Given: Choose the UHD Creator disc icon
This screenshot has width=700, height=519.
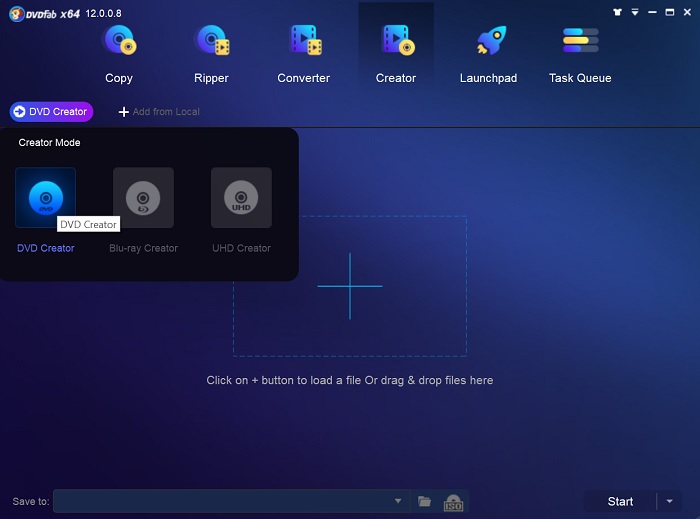Looking at the screenshot, I should click(241, 198).
